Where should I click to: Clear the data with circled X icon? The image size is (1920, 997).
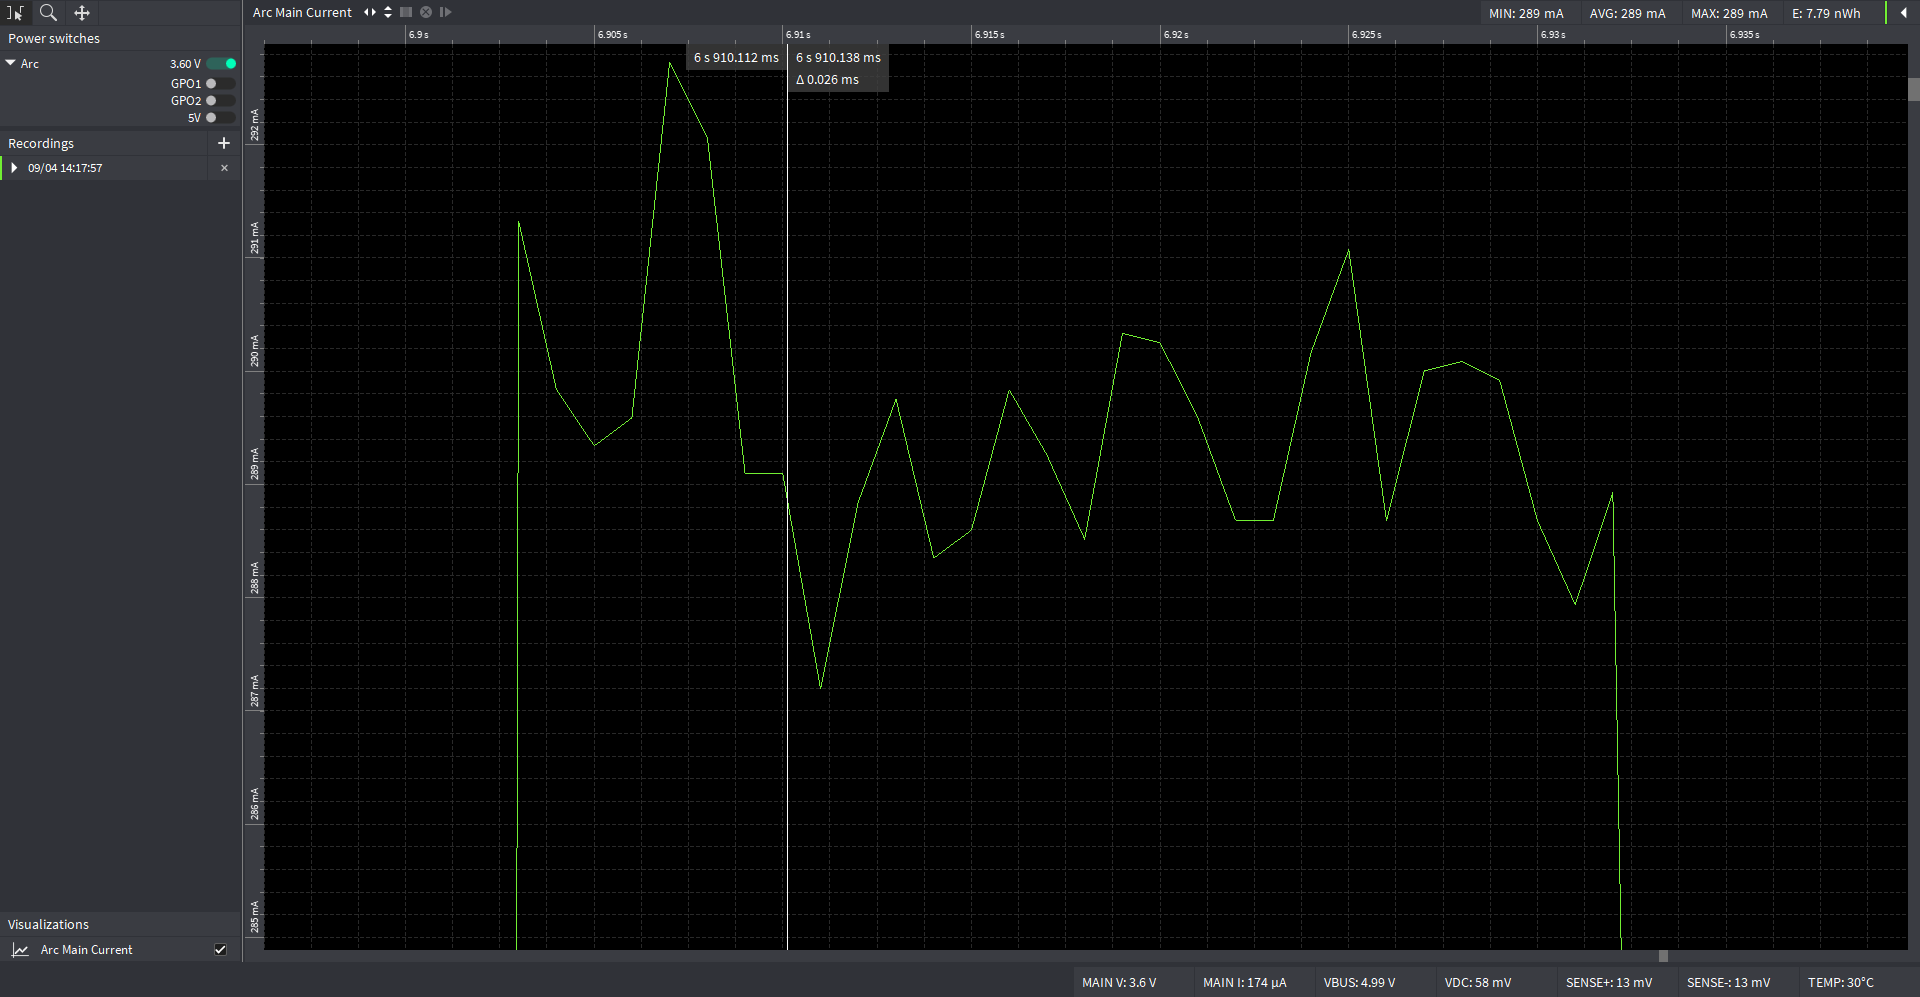pyautogui.click(x=426, y=12)
